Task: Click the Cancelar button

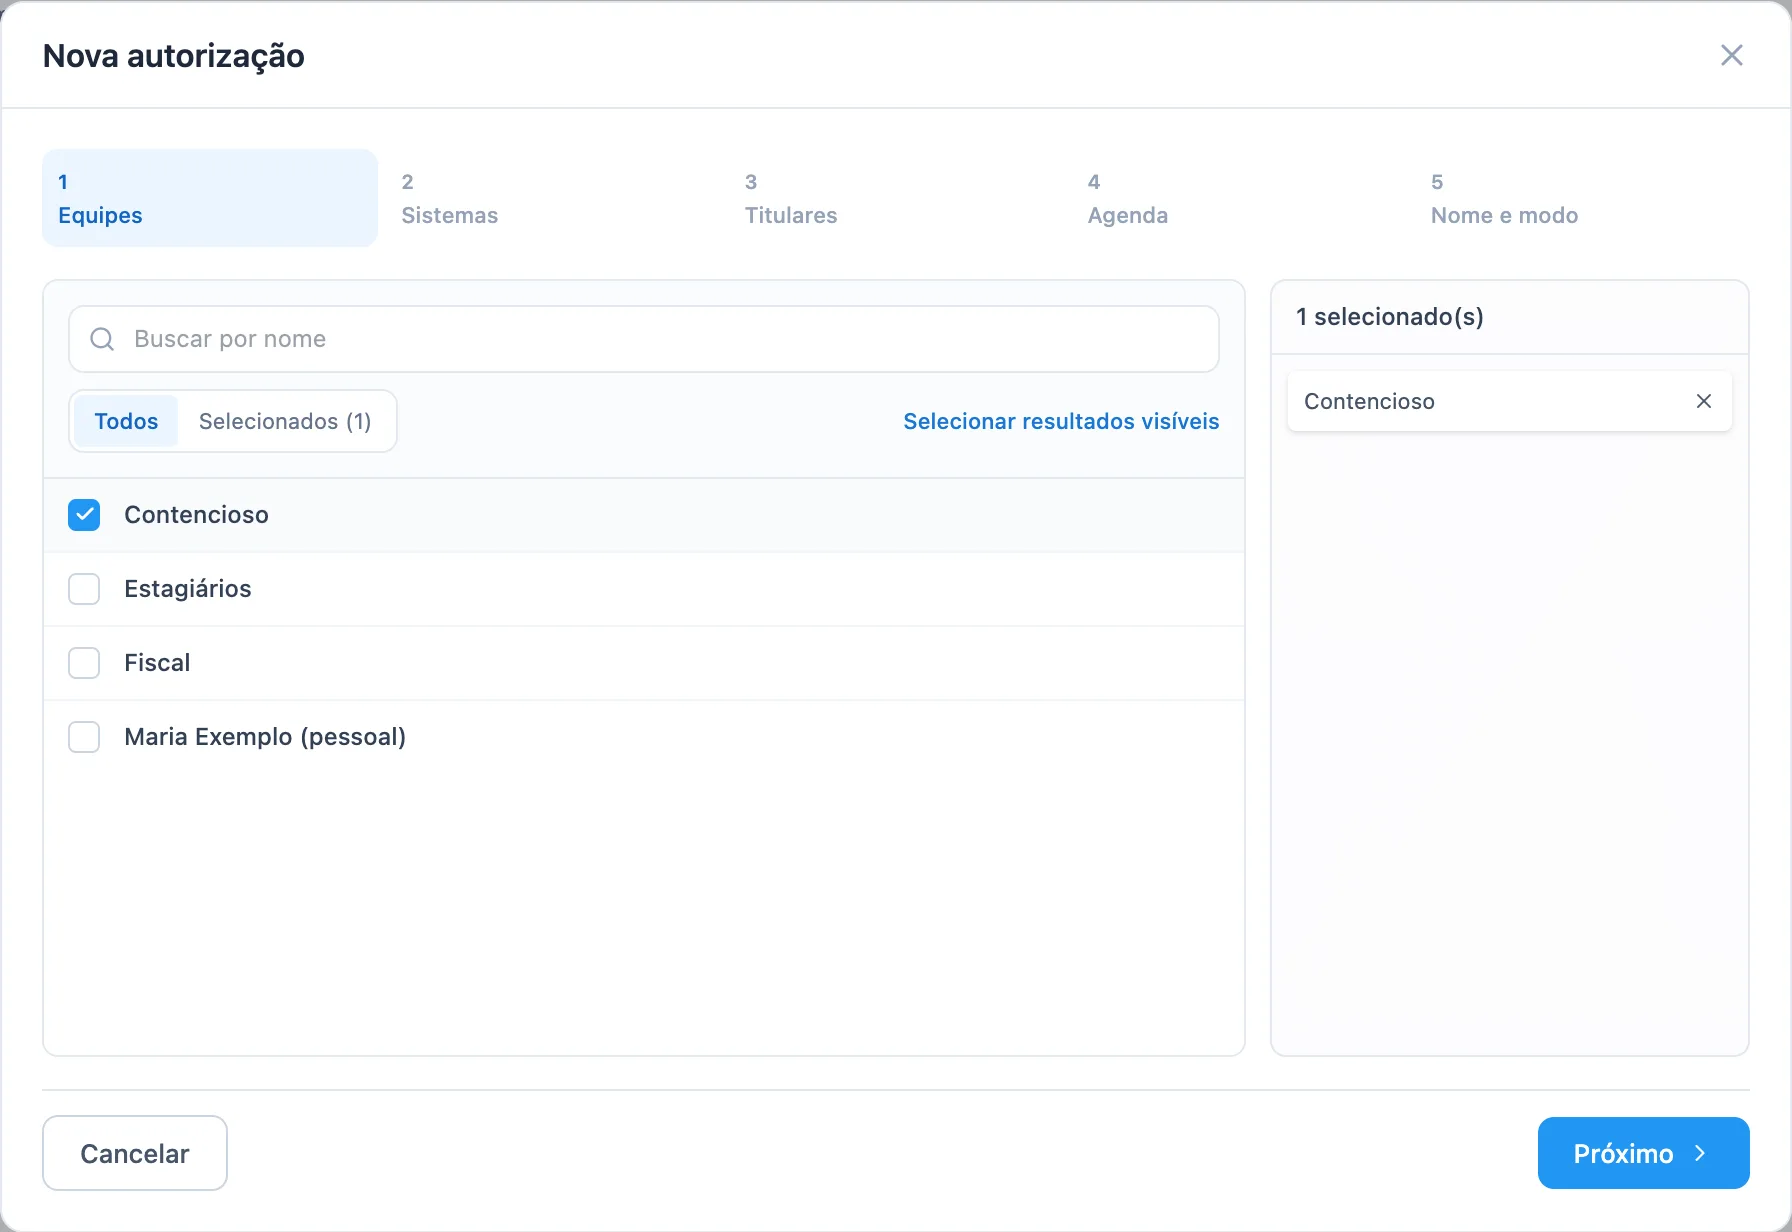Action: pos(135,1153)
